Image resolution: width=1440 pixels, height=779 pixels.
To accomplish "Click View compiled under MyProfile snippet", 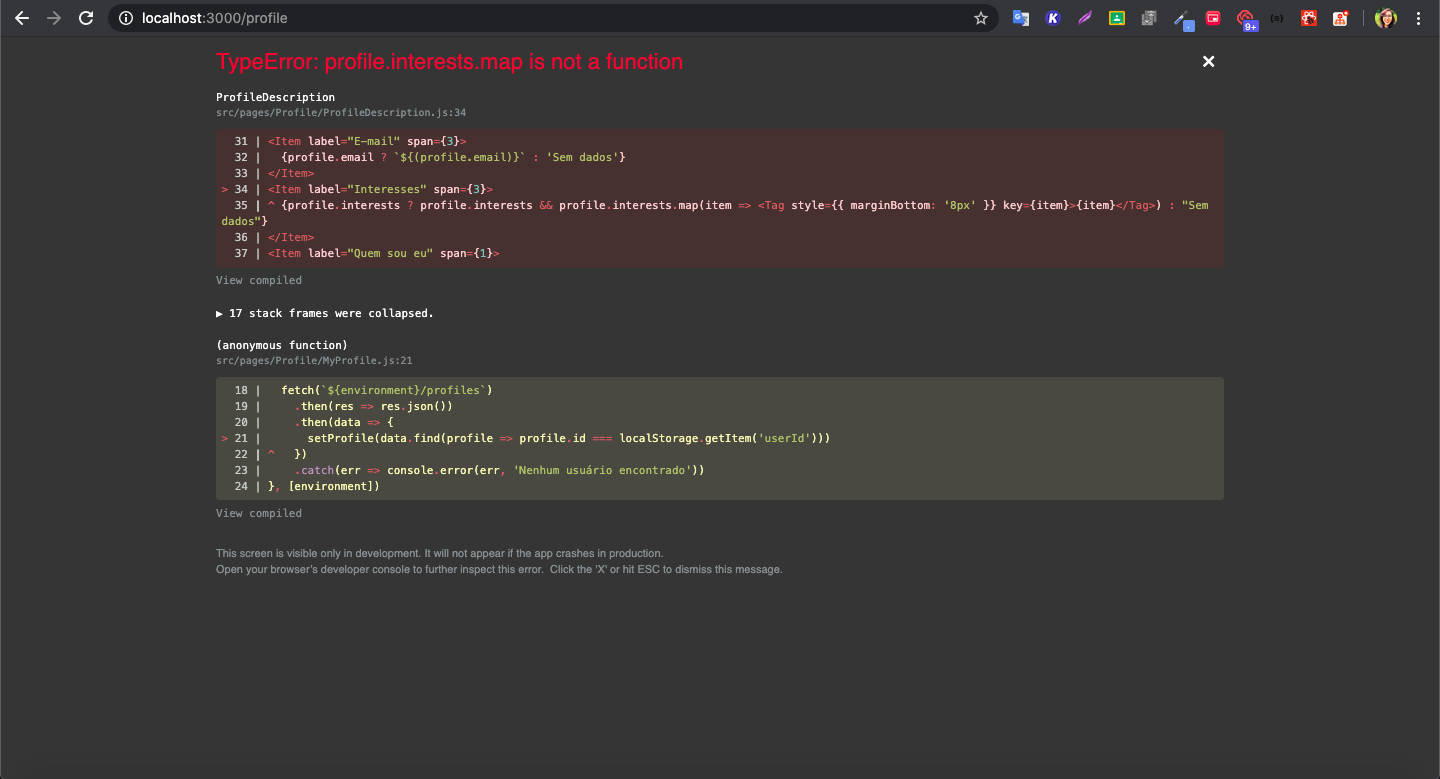I will [x=258, y=512].
